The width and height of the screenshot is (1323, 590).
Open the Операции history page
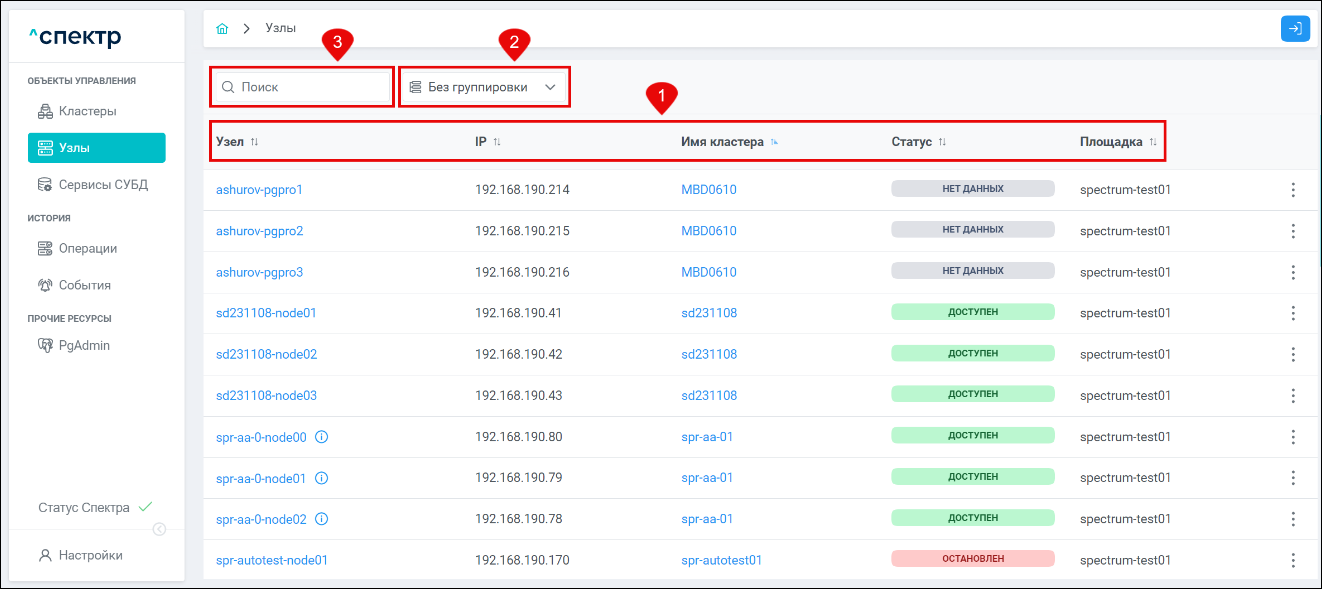click(87, 248)
